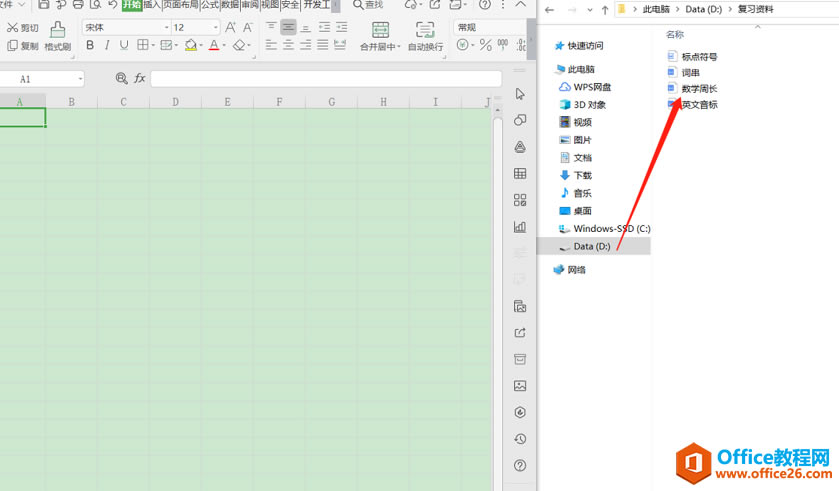Go back in File Explorer
This screenshot has width=839, height=491.
click(x=550, y=10)
